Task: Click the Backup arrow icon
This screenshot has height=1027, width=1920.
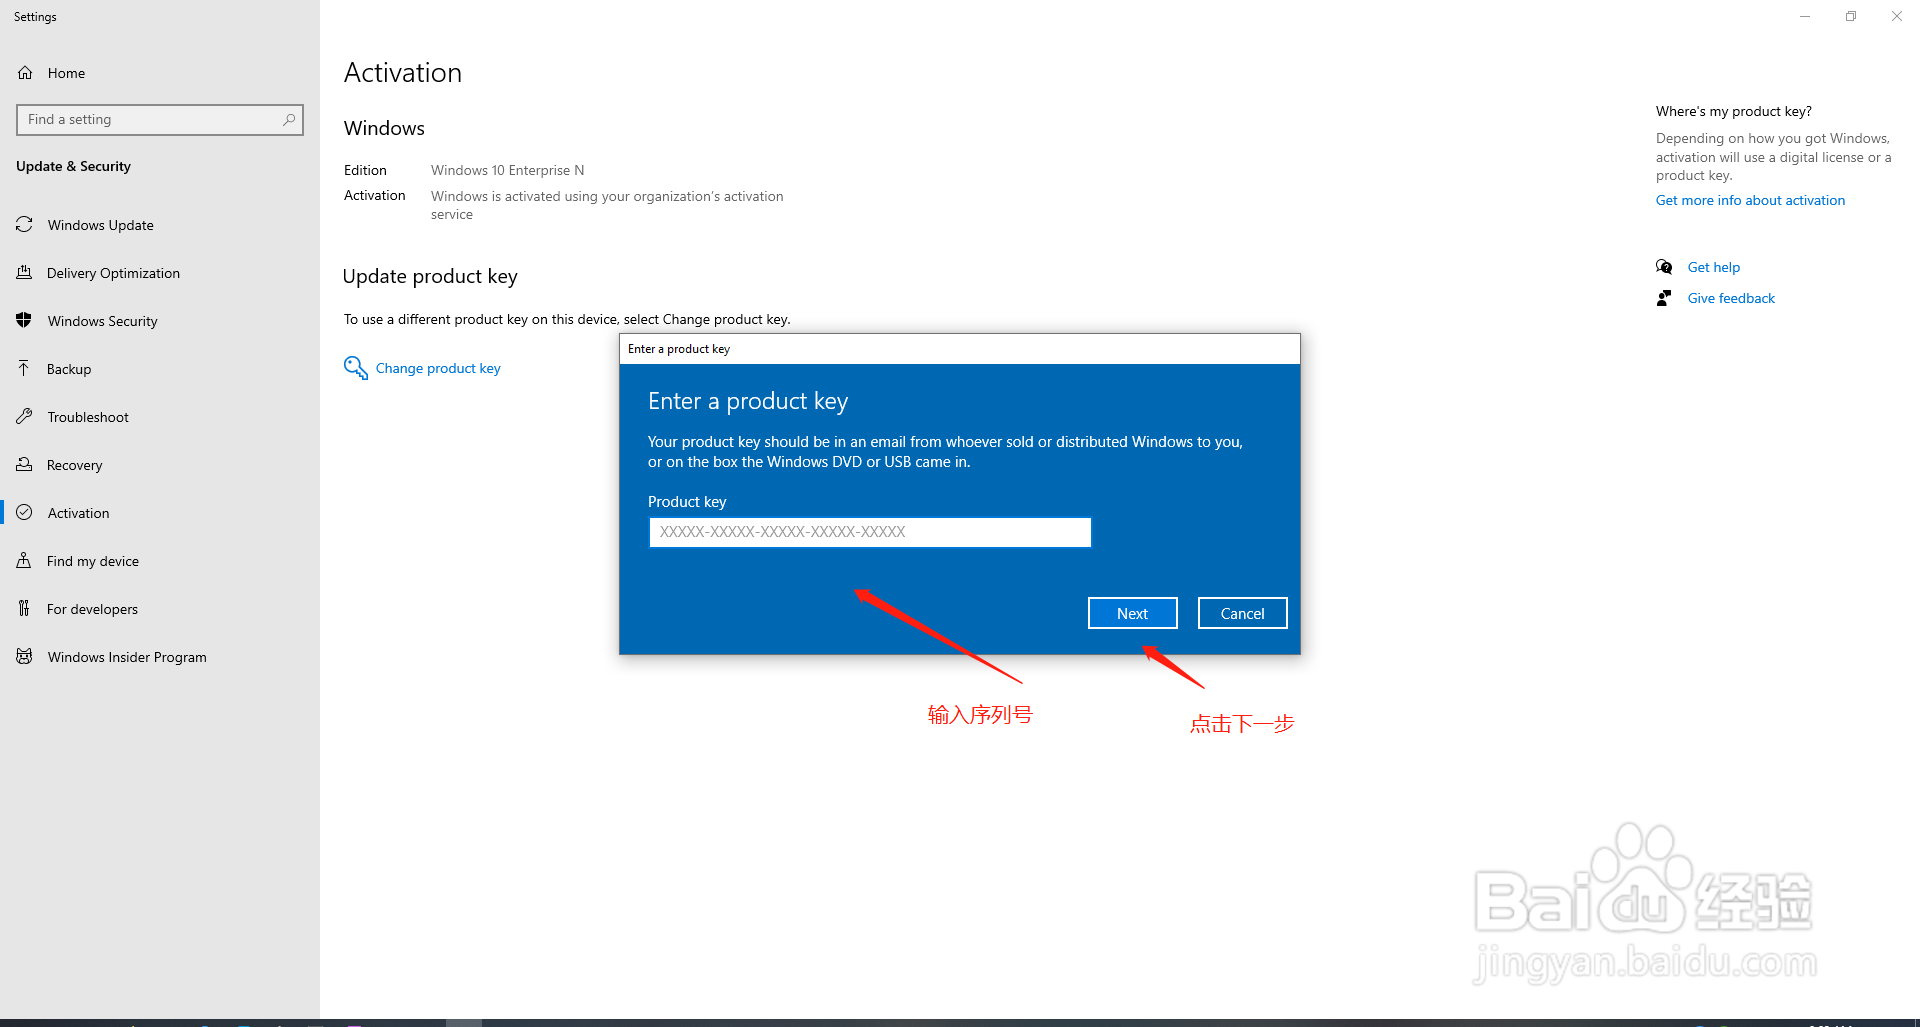Action: click(x=24, y=369)
